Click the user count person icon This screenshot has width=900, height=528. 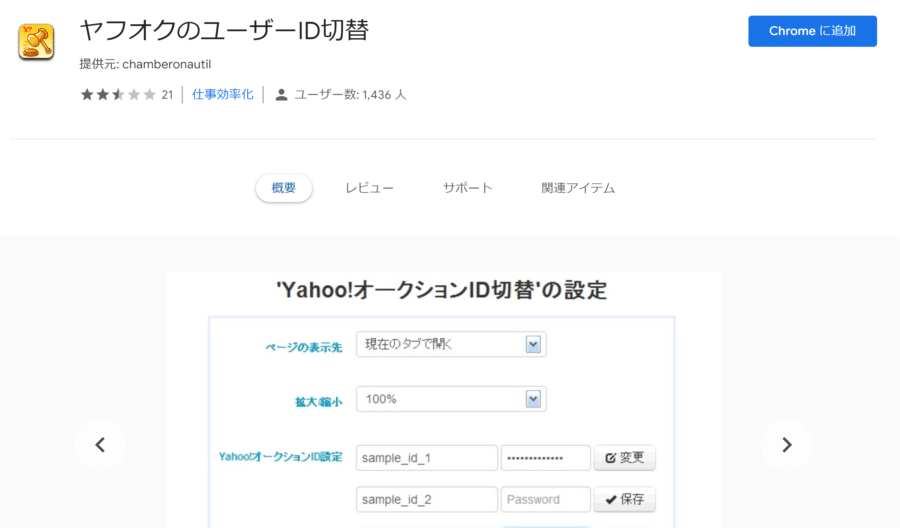281,95
